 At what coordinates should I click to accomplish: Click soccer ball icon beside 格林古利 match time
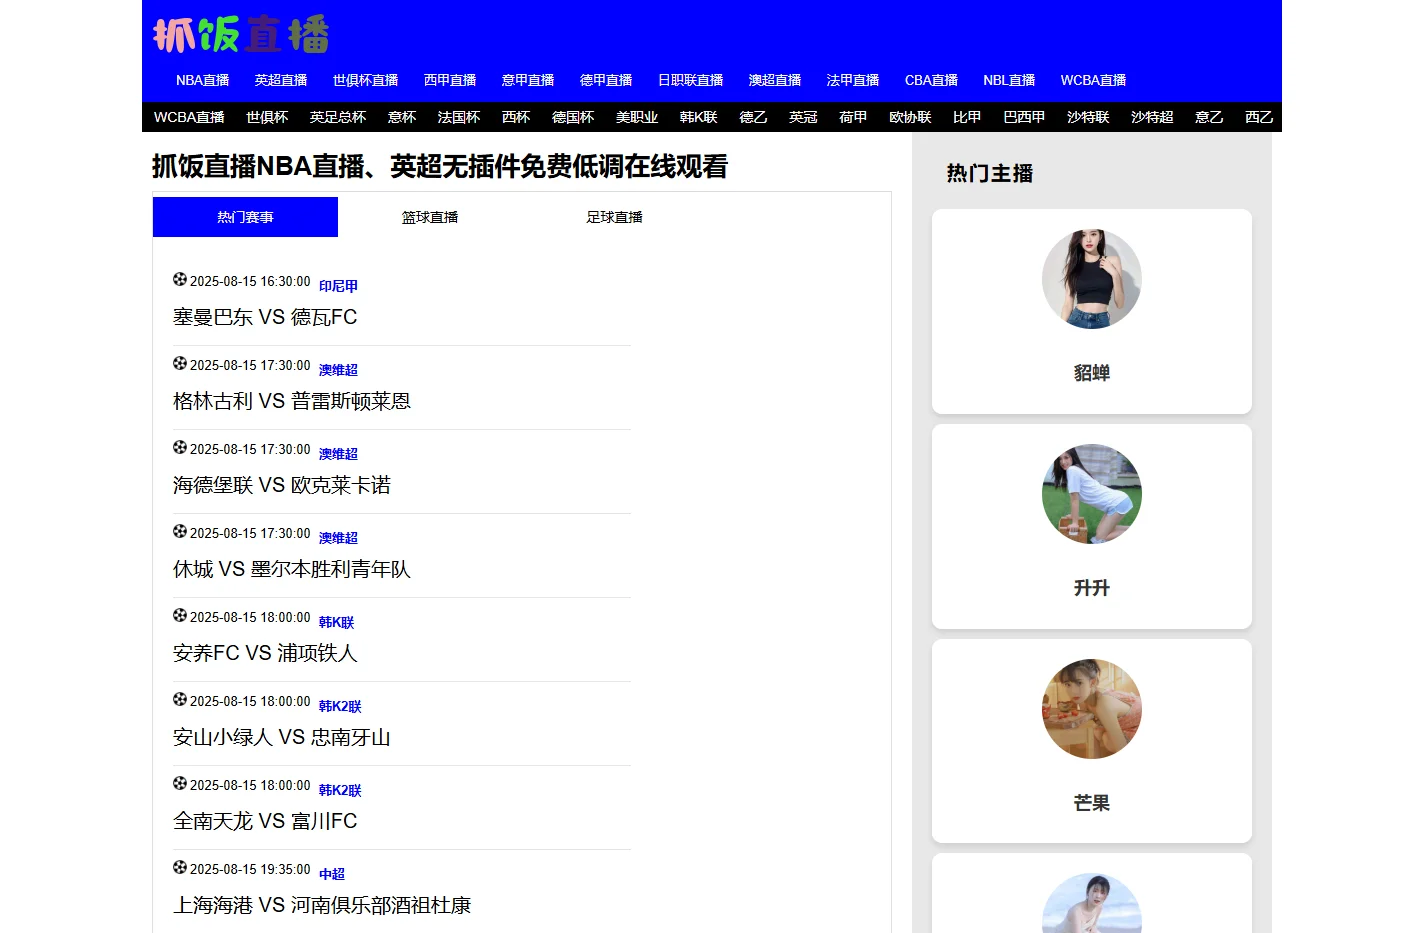[x=180, y=363]
